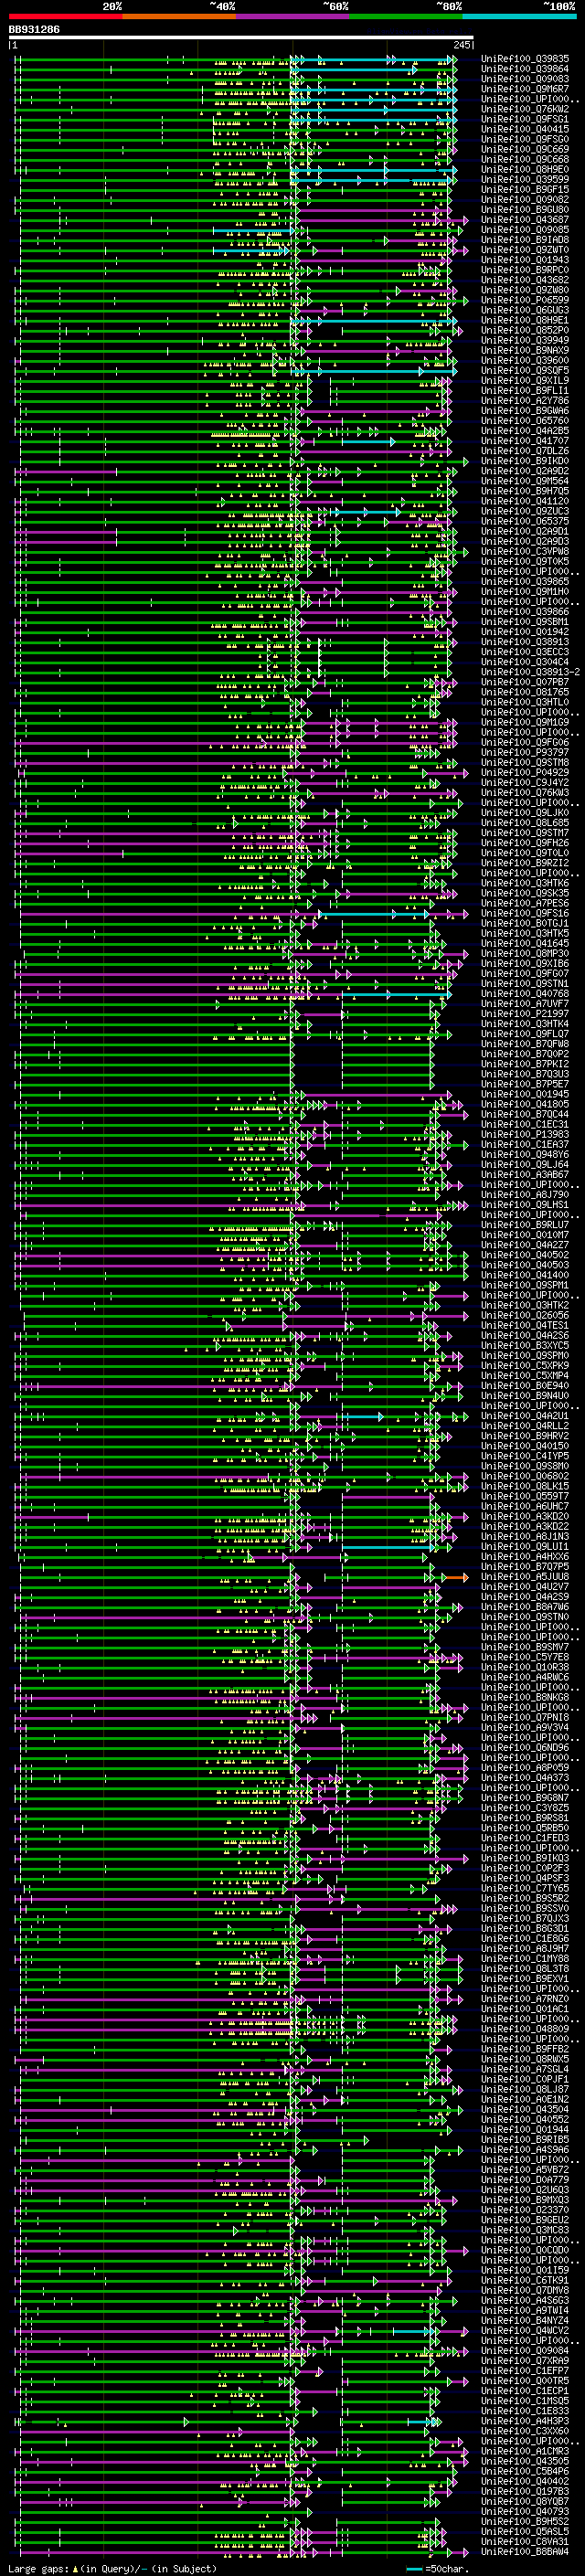585x2576 pixels.
Task: Open hit UniRef100_Q76KW2
Action: click(x=525, y=109)
